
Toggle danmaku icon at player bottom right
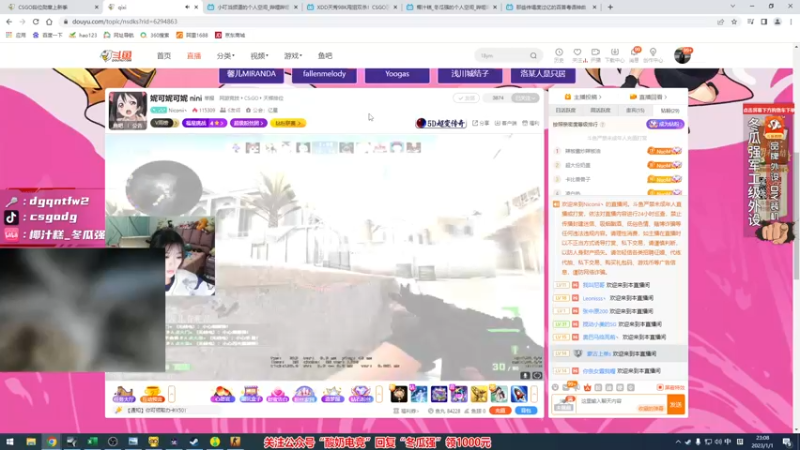tap(537, 376)
